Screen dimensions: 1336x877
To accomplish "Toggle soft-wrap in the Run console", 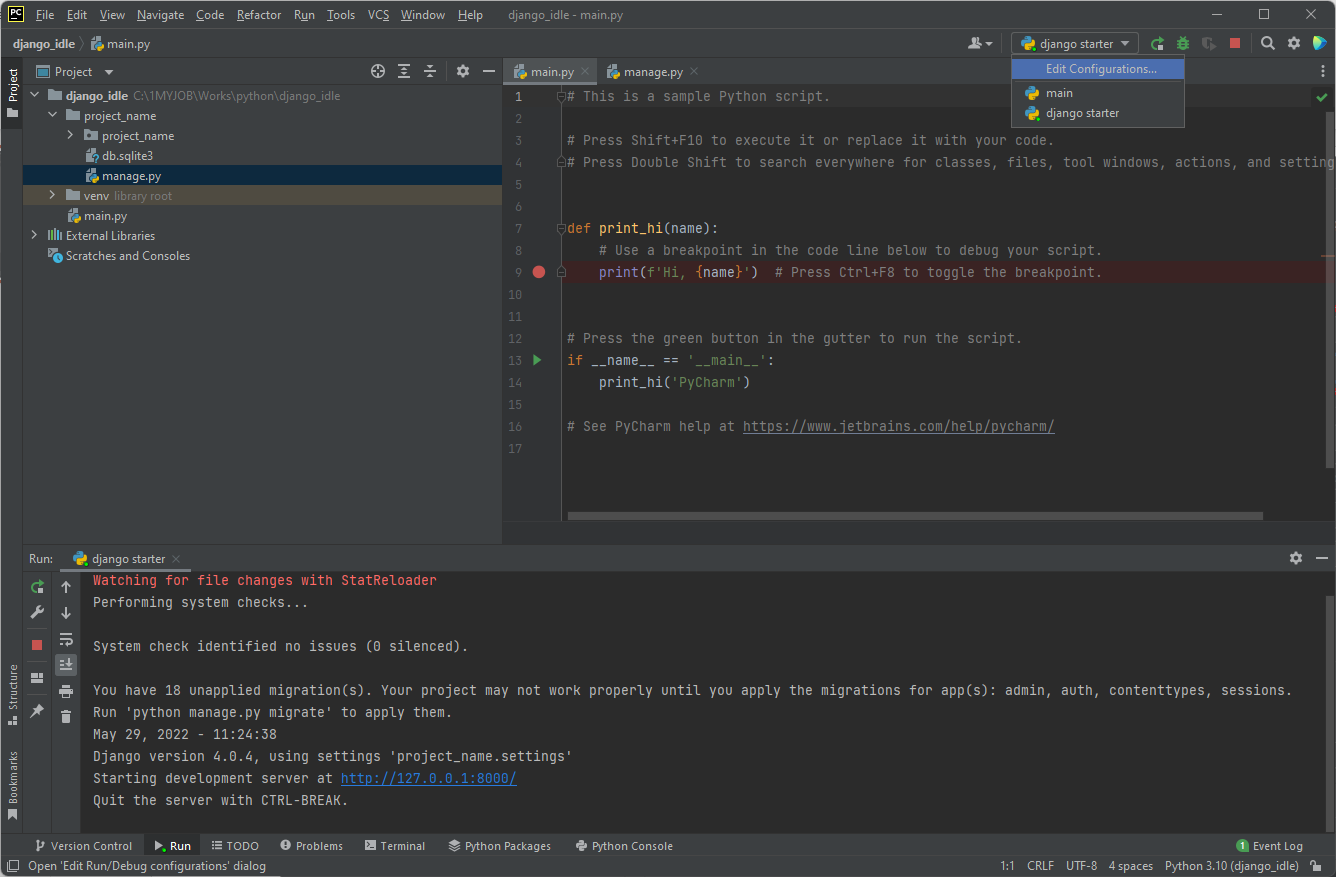I will tap(66, 639).
